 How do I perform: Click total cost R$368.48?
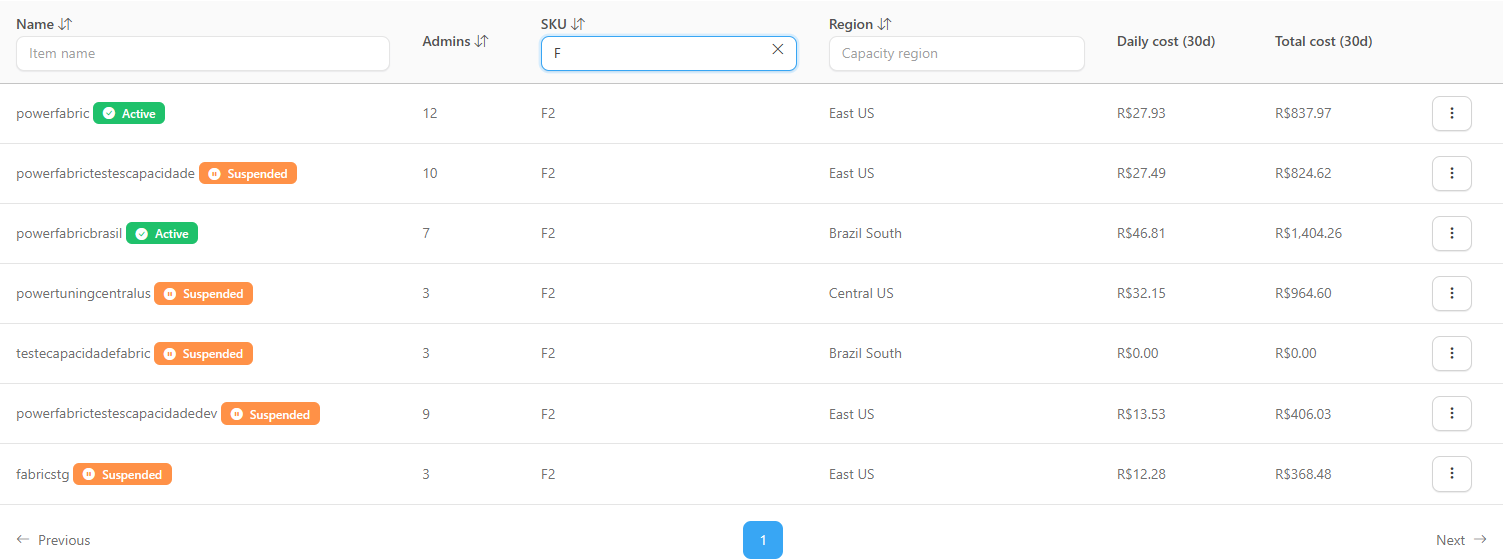coord(1303,474)
